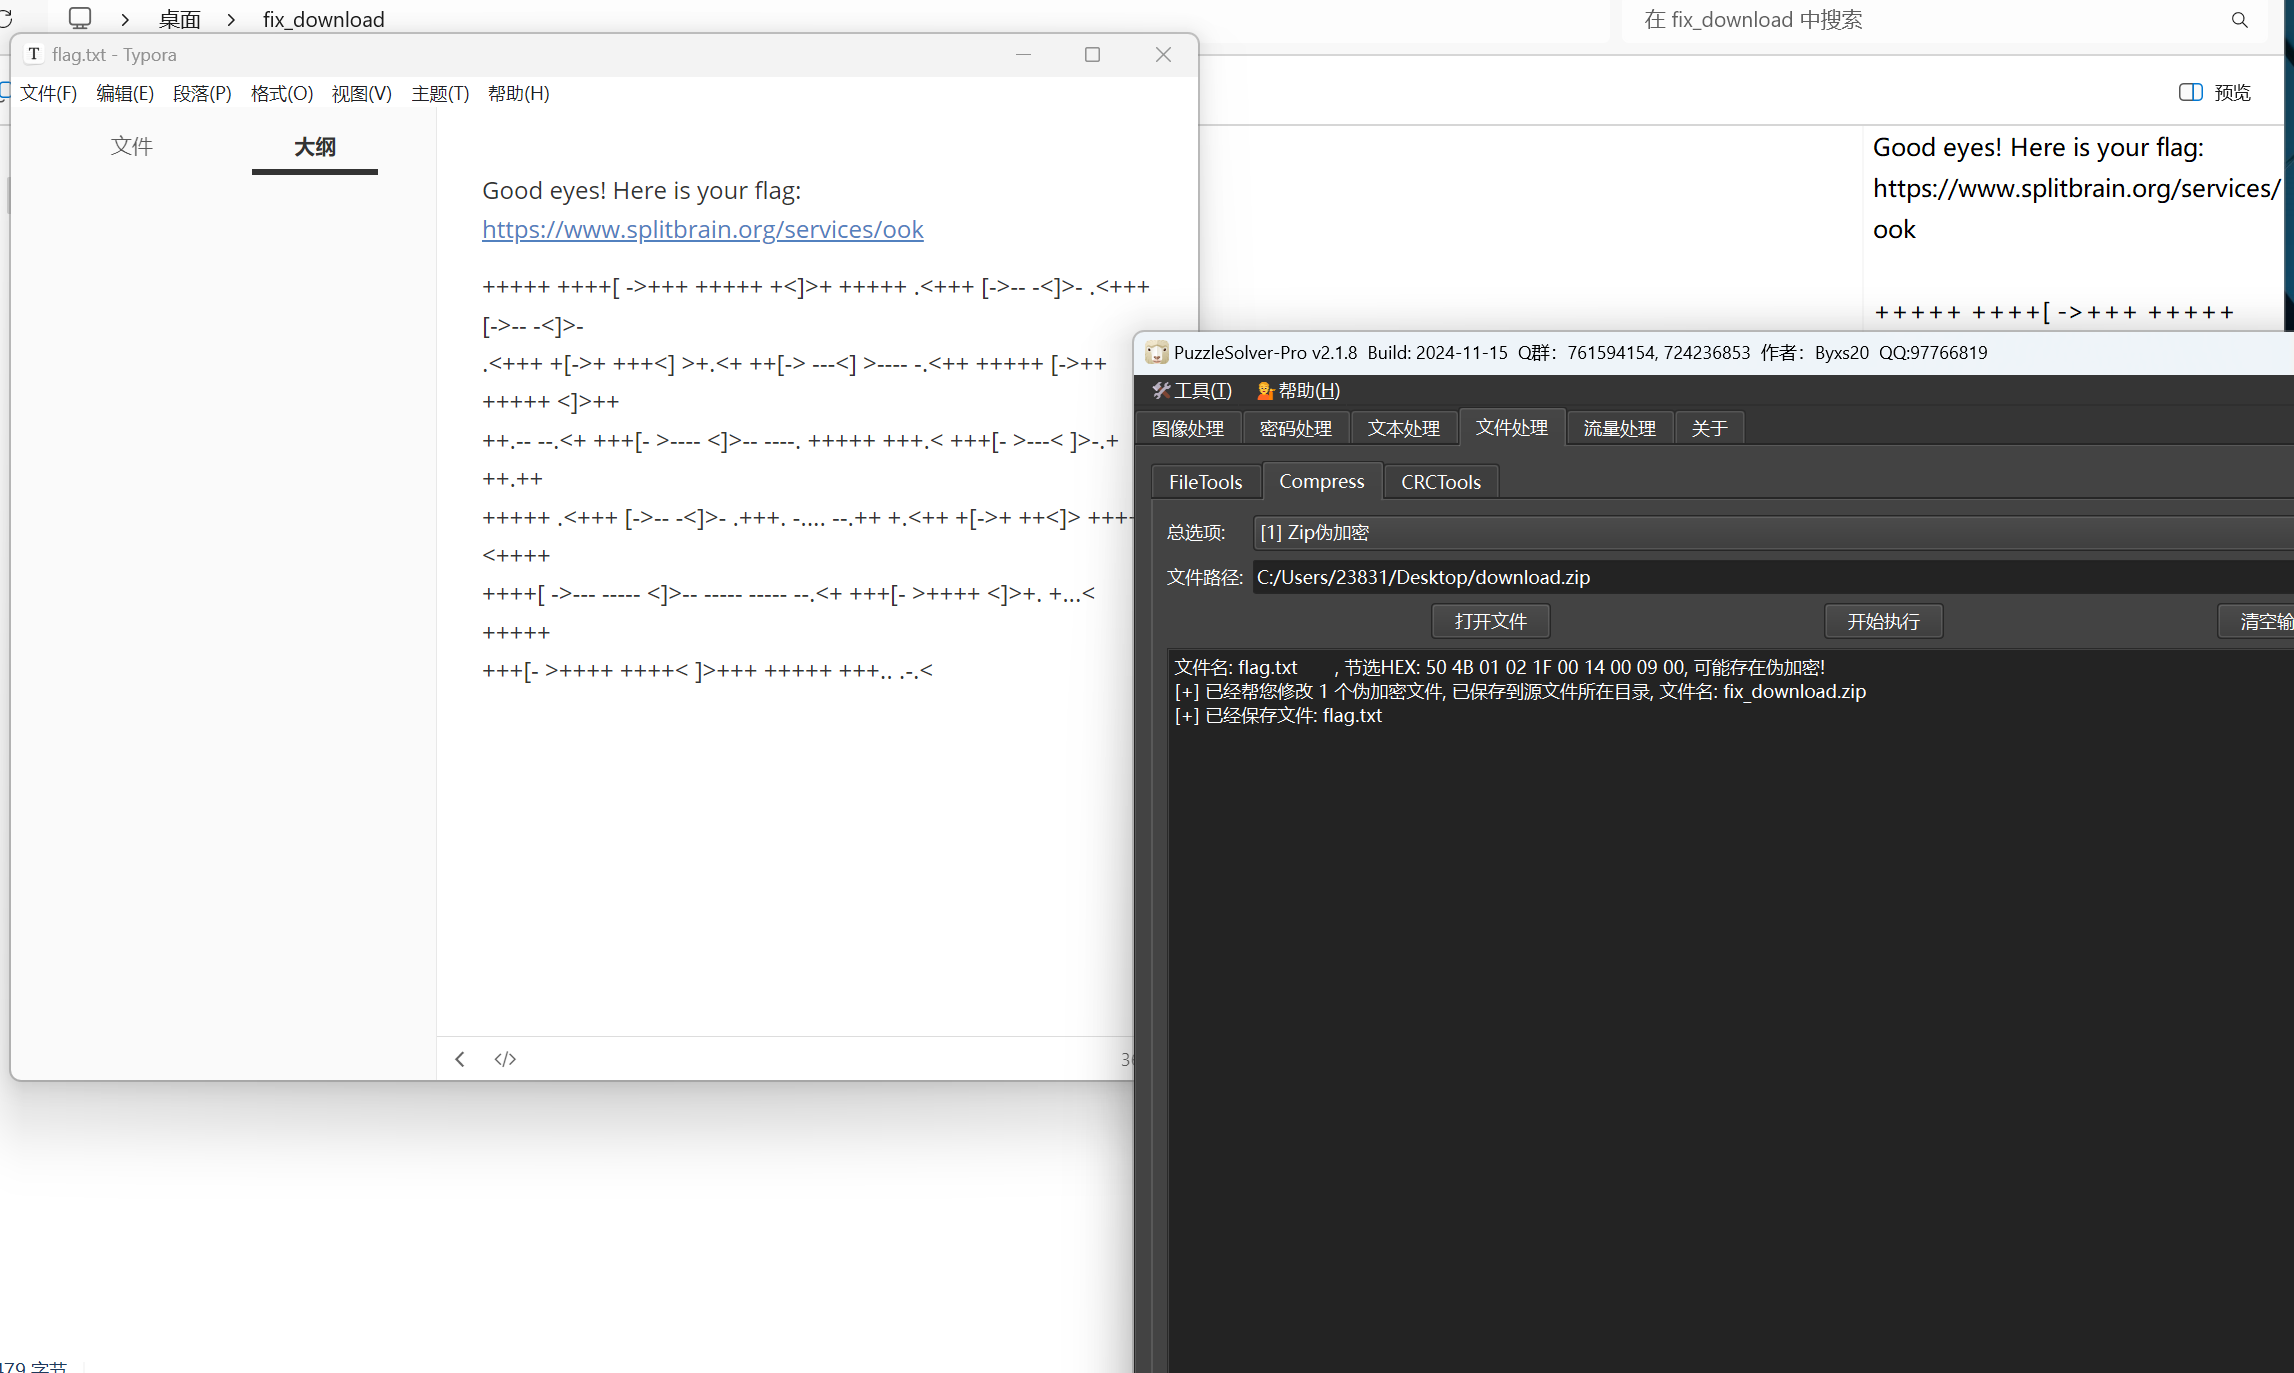Open the 主题(T) menu in Typora
2294x1373 pixels.
pos(440,94)
